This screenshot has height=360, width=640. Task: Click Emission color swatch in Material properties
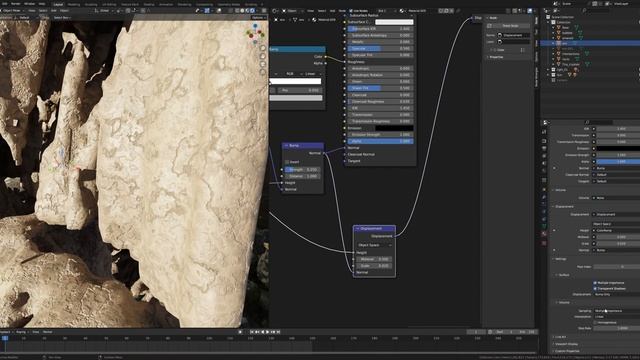coord(618,148)
